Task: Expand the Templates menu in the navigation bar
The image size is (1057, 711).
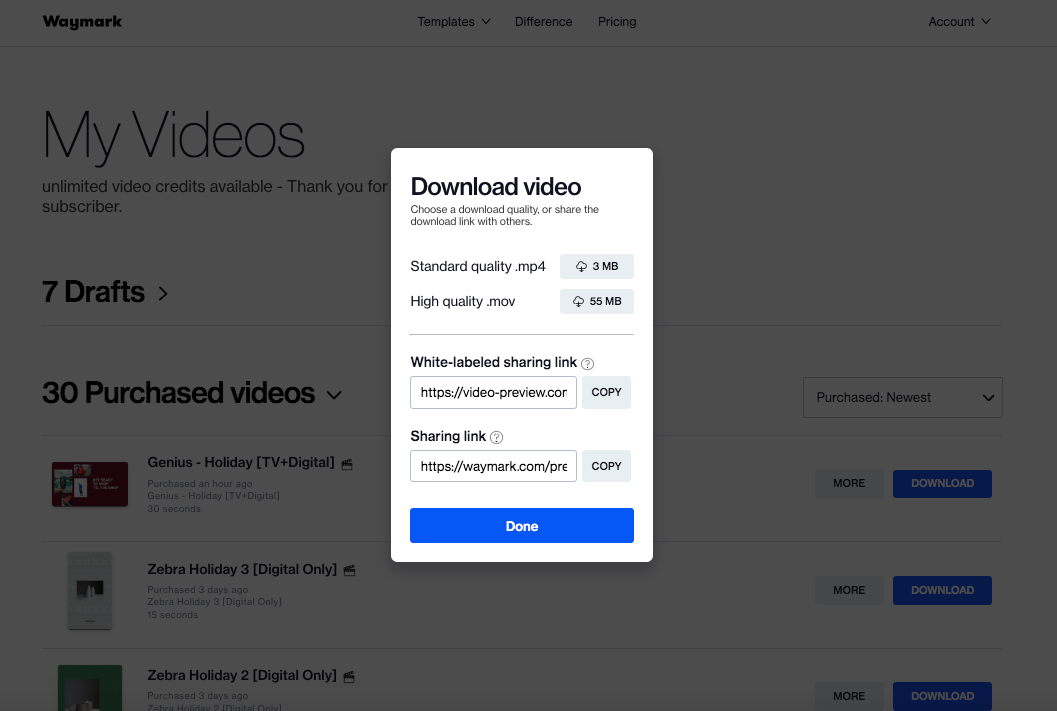Action: tap(453, 21)
